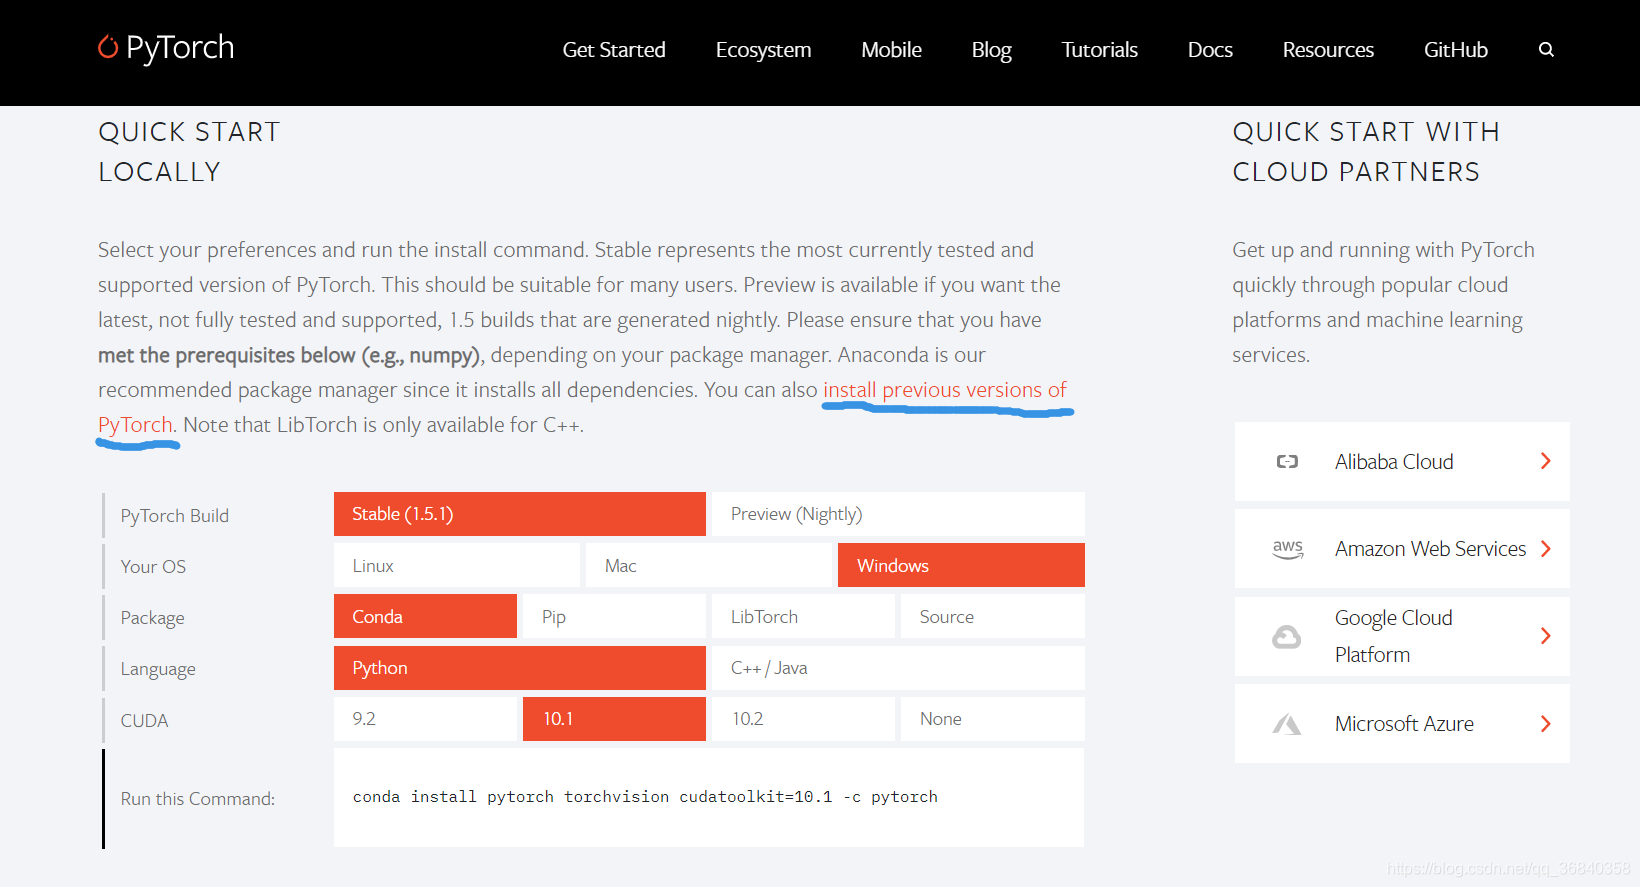Click the Package row label
Image resolution: width=1640 pixels, height=887 pixels.
click(x=152, y=618)
